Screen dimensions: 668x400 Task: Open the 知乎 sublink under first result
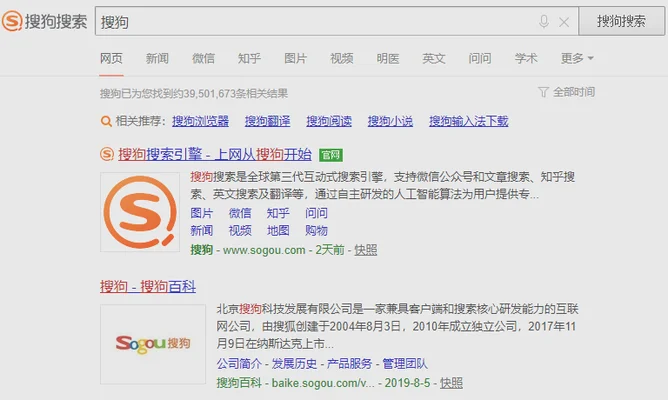point(278,213)
